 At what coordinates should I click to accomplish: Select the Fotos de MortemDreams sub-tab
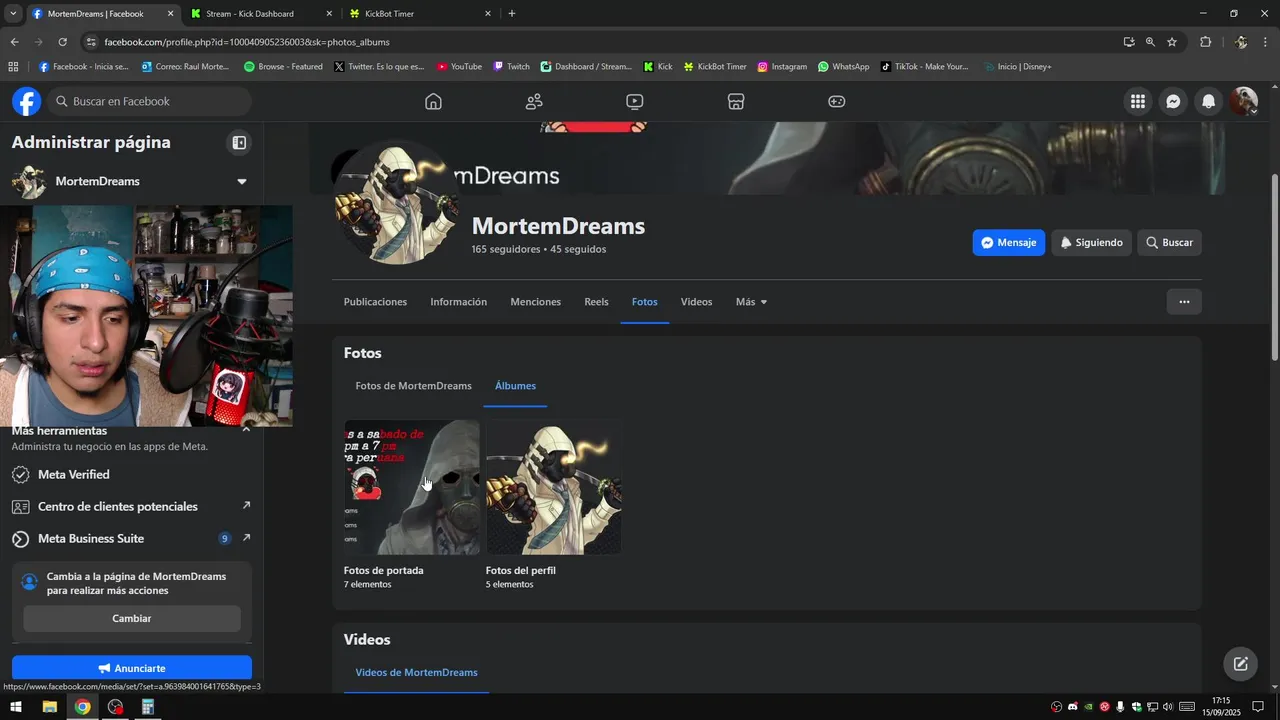click(413, 386)
